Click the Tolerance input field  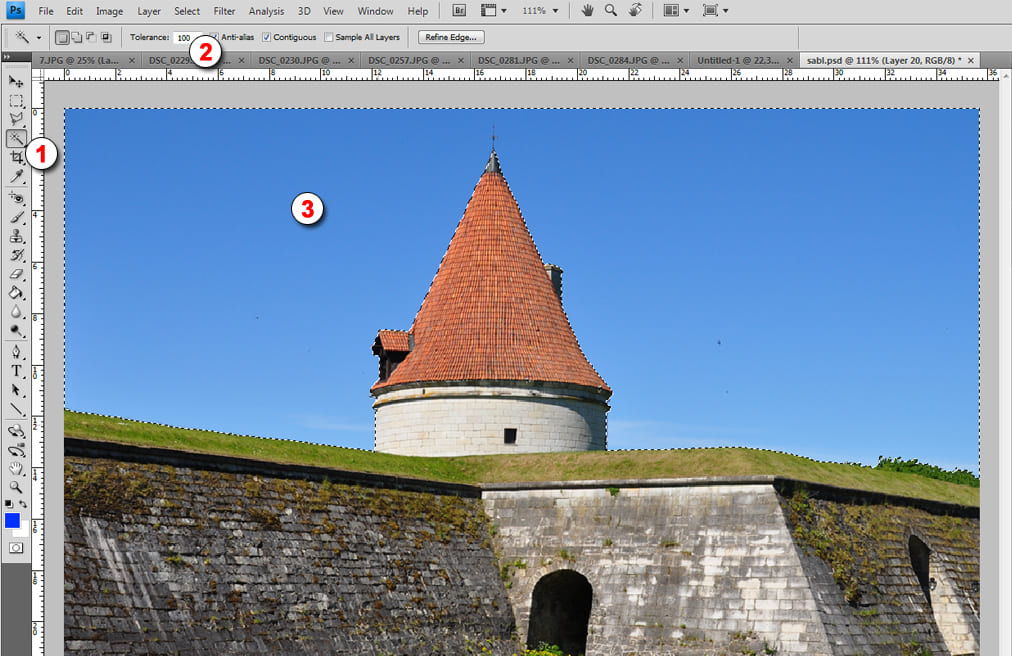tap(183, 37)
